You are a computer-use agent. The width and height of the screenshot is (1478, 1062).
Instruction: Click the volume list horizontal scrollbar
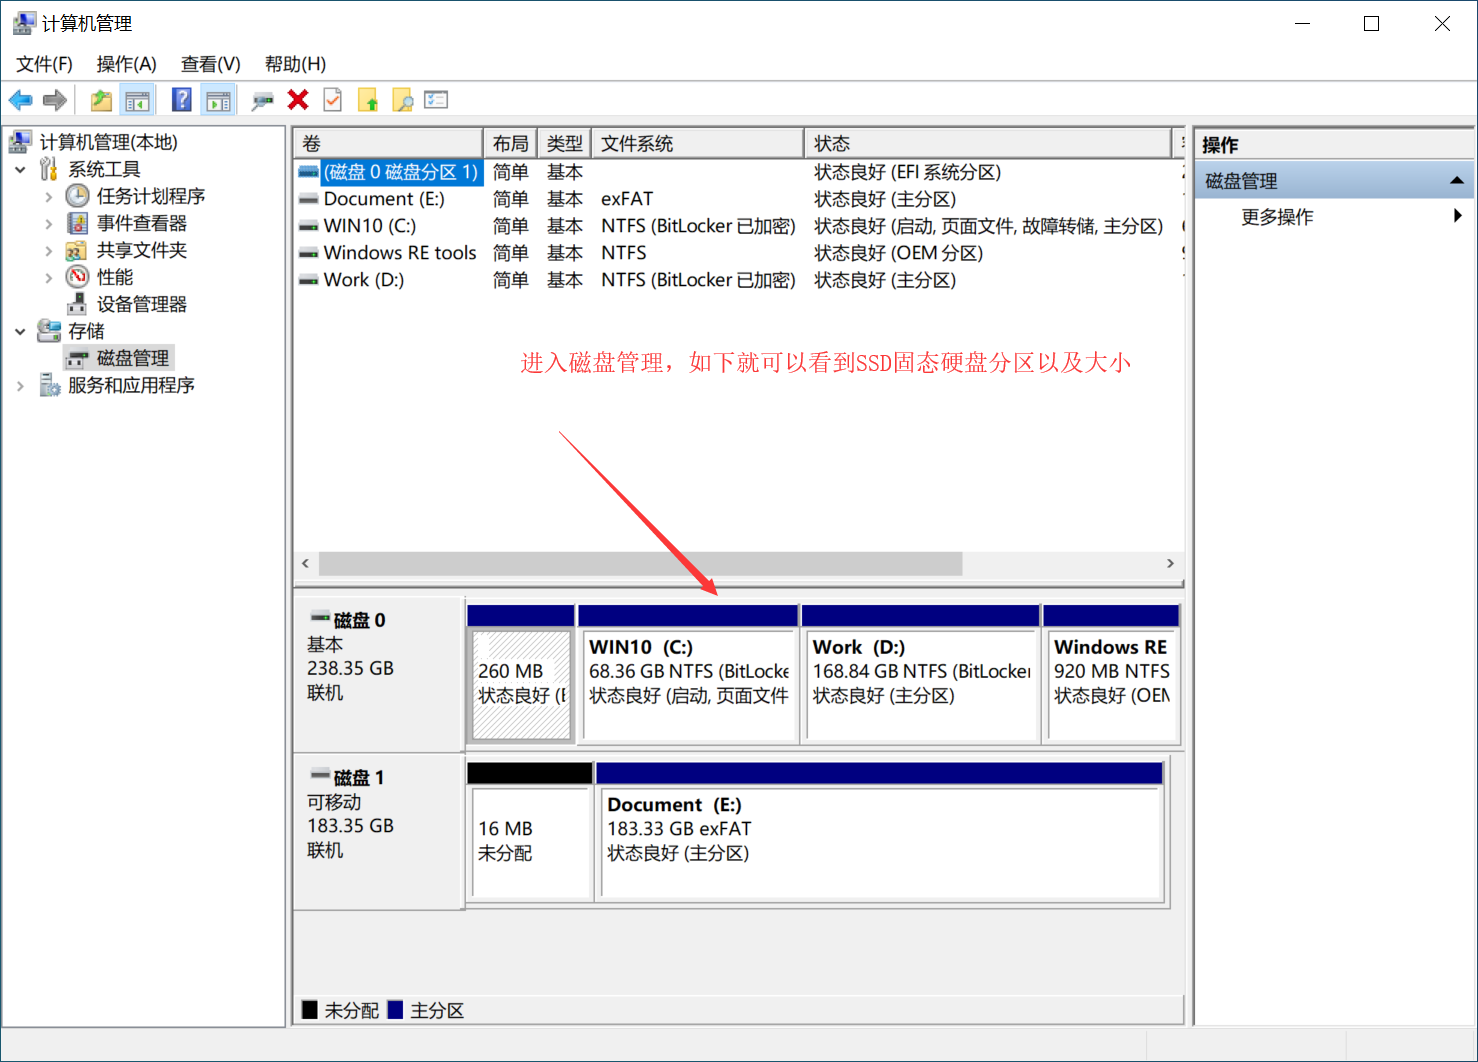point(640,564)
